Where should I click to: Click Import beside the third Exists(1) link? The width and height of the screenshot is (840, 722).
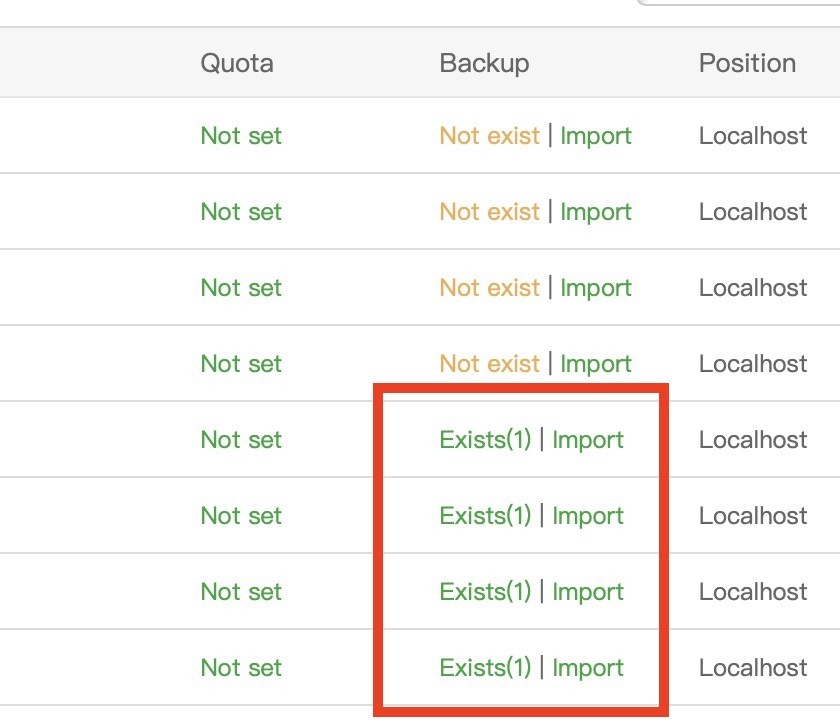pos(588,592)
